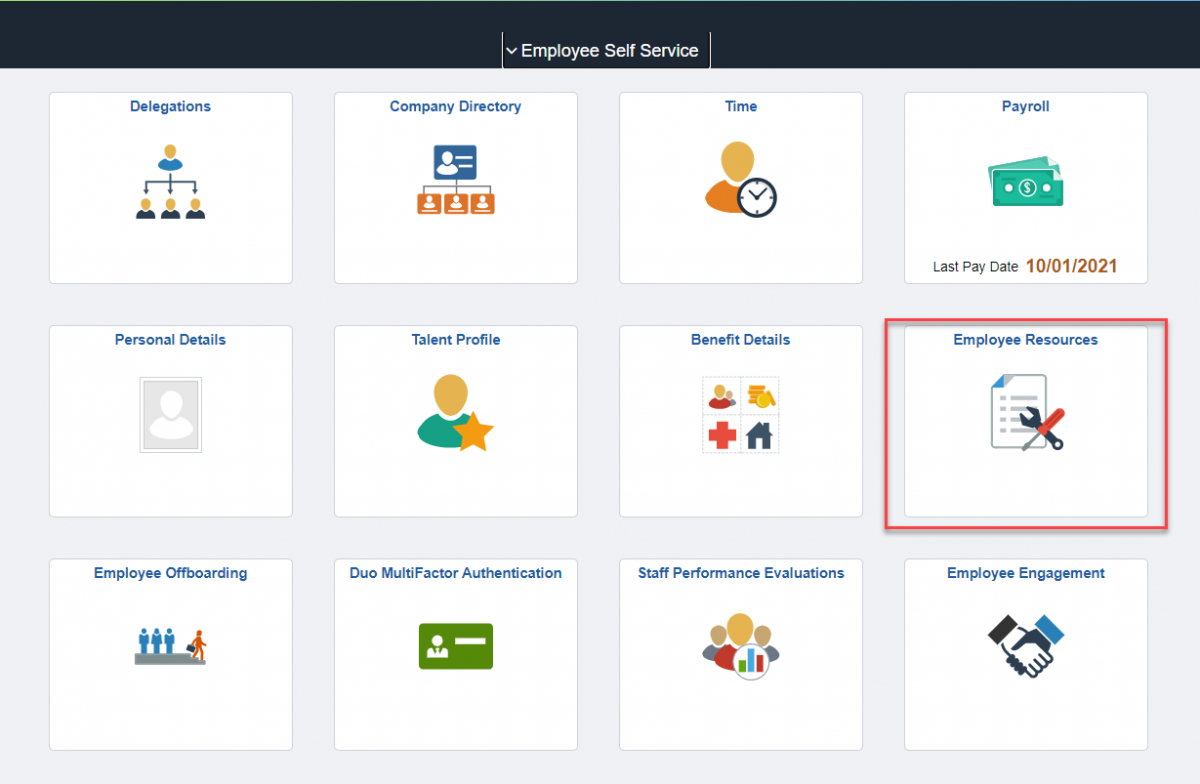The width and height of the screenshot is (1200, 784).
Task: Click the Employee Resources tile title
Action: tap(1026, 340)
